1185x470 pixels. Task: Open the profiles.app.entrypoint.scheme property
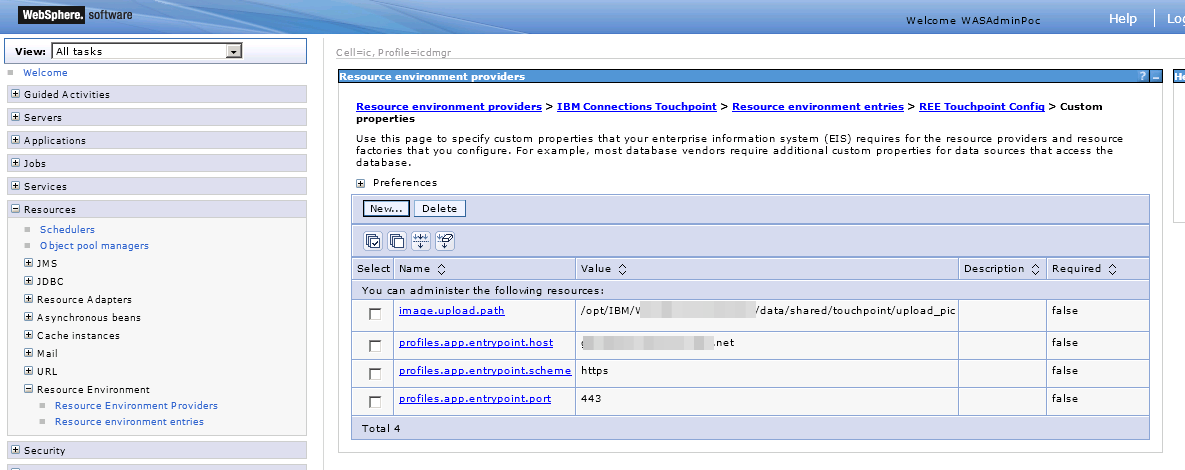[x=485, y=370]
